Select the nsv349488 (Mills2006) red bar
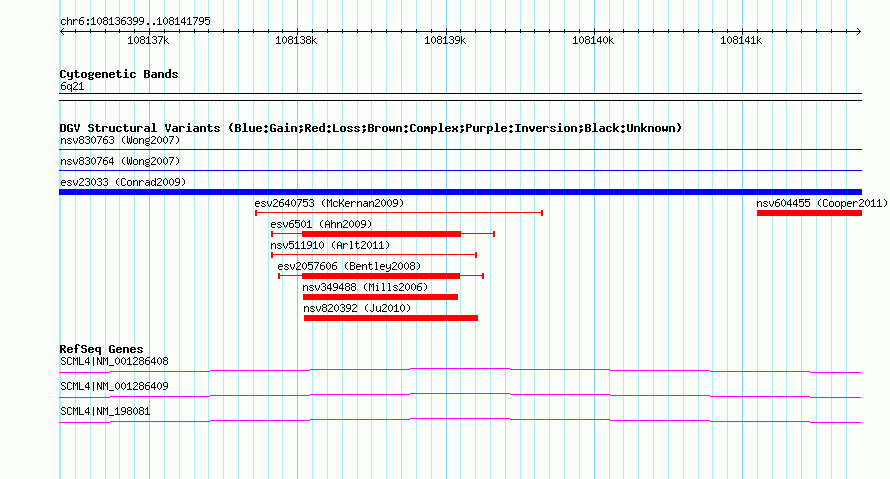 pos(380,297)
